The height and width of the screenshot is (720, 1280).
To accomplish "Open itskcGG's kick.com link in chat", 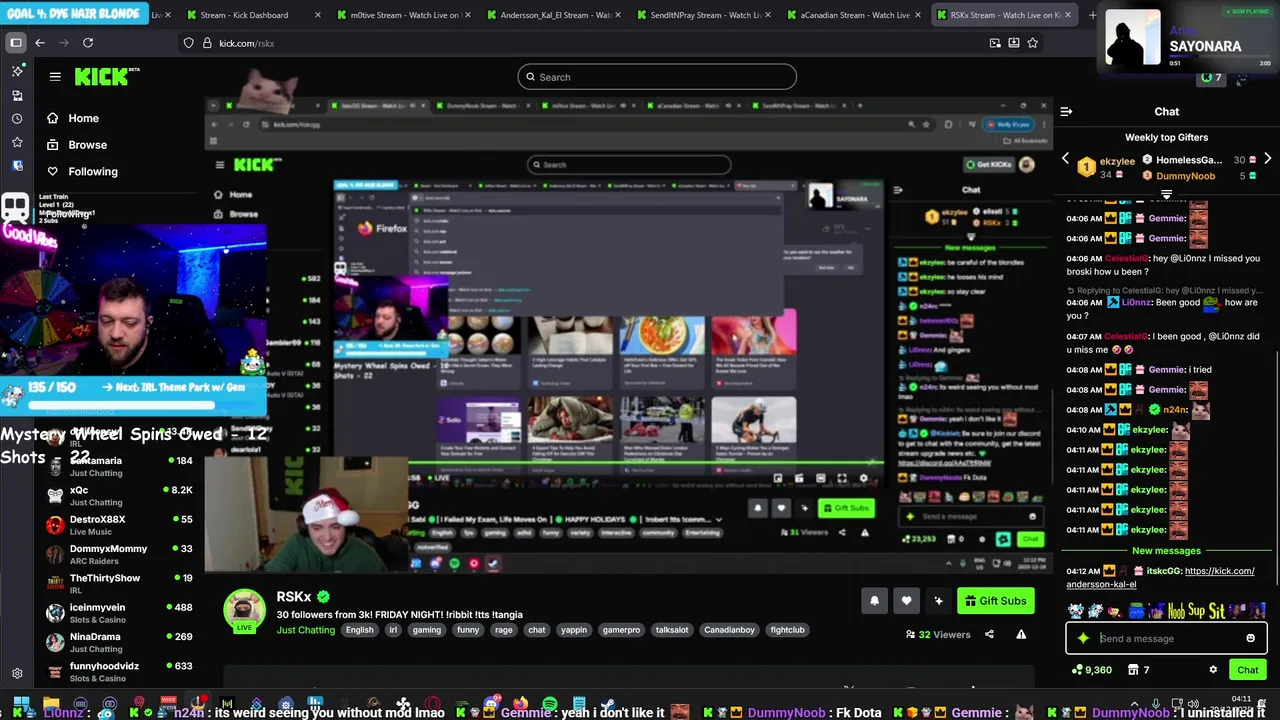I will [1160, 578].
